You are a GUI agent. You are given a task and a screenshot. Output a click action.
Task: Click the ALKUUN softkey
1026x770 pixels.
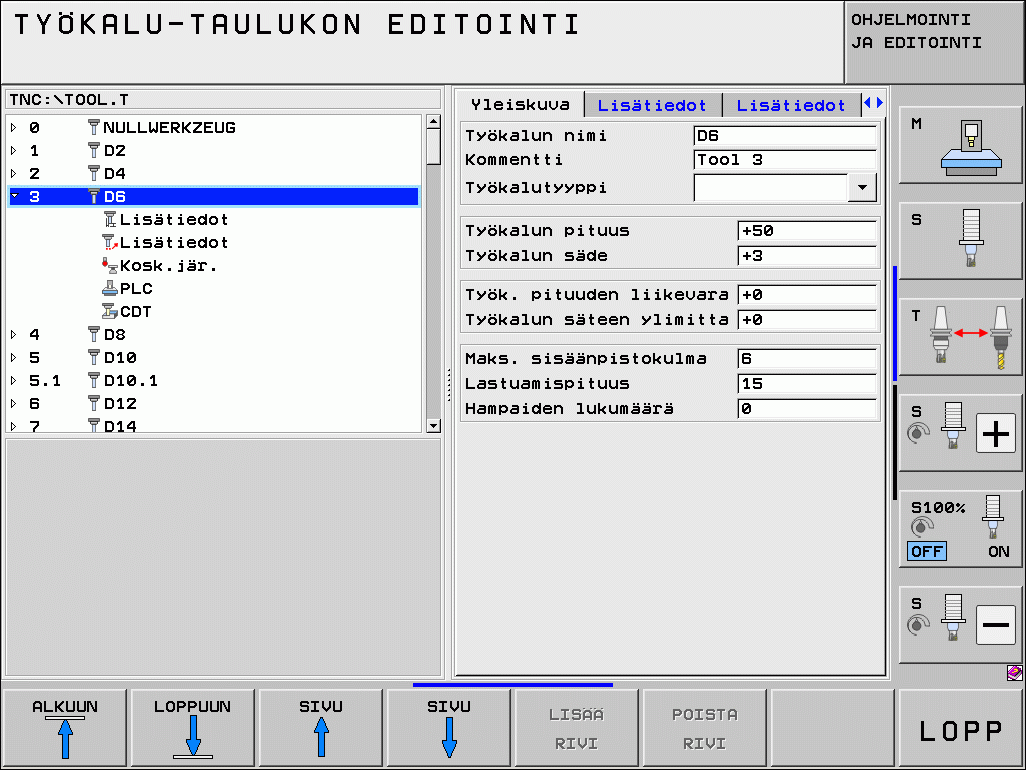[64, 727]
